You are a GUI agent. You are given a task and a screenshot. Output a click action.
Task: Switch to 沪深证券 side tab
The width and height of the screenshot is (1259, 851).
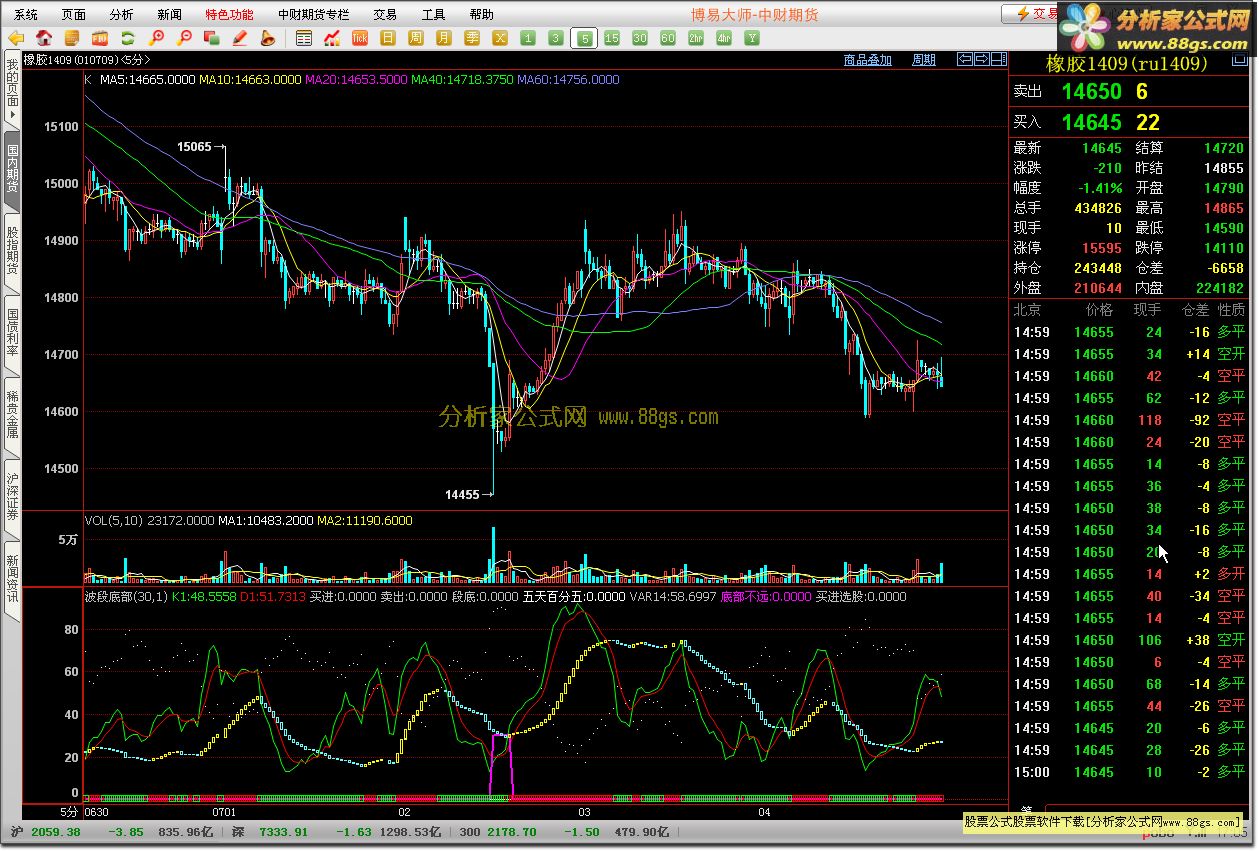[12, 498]
